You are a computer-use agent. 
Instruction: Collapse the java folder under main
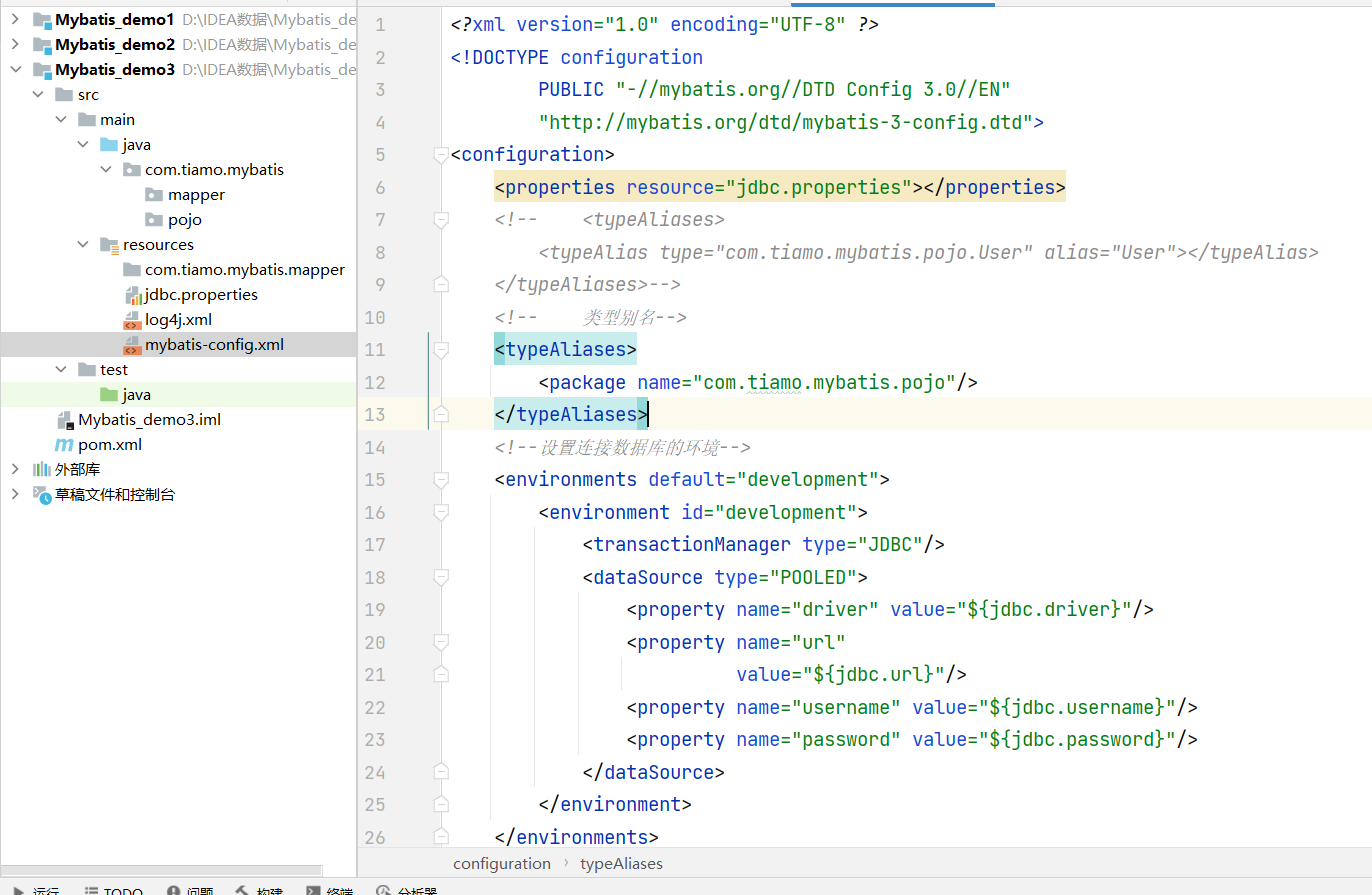(83, 145)
